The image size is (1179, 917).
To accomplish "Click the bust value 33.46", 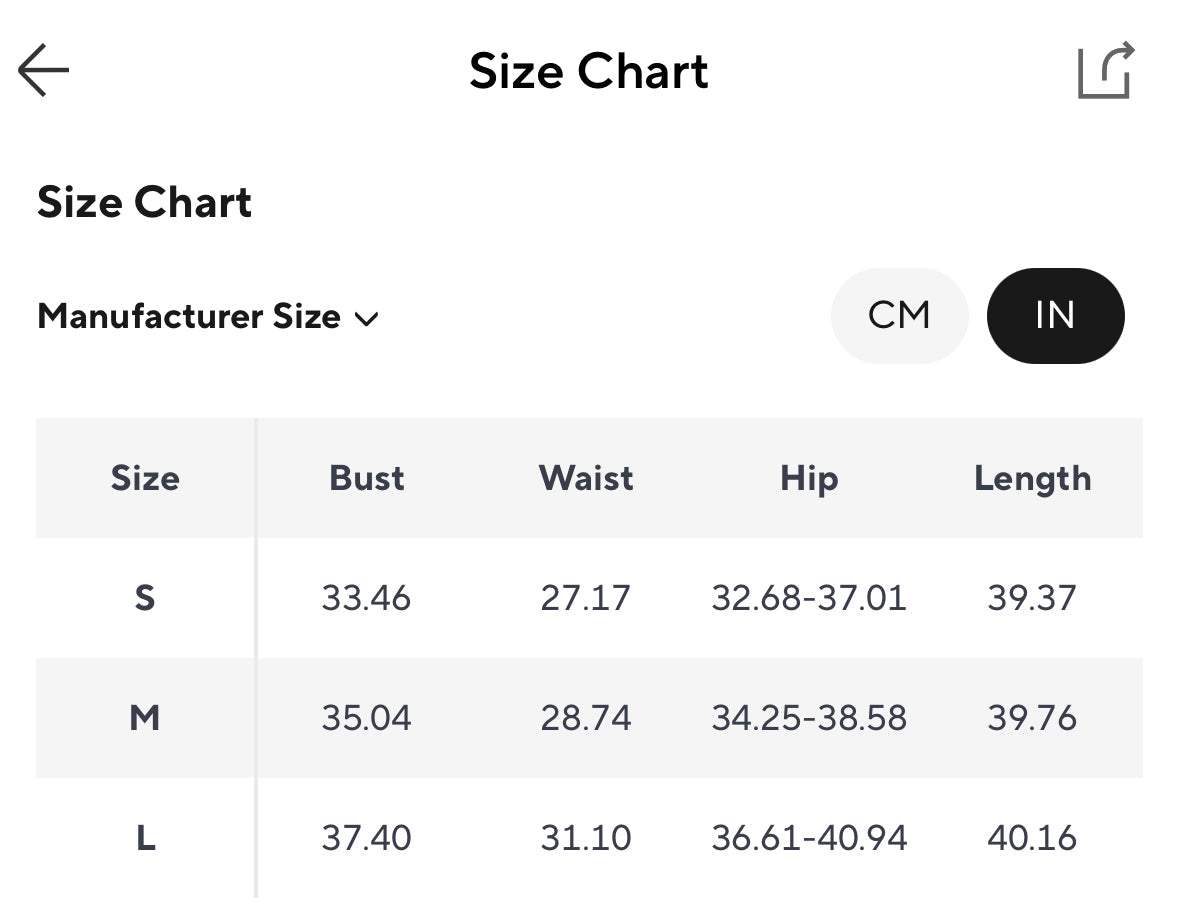I will (366, 598).
